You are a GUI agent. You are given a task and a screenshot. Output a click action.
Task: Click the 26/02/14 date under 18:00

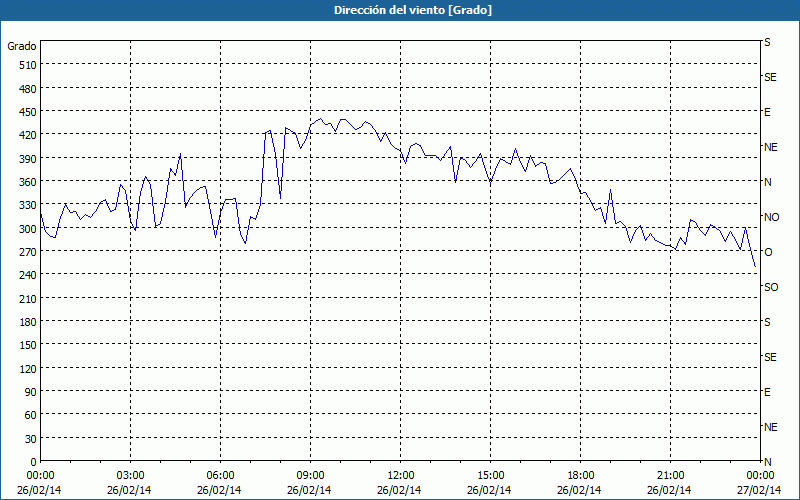pos(579,490)
